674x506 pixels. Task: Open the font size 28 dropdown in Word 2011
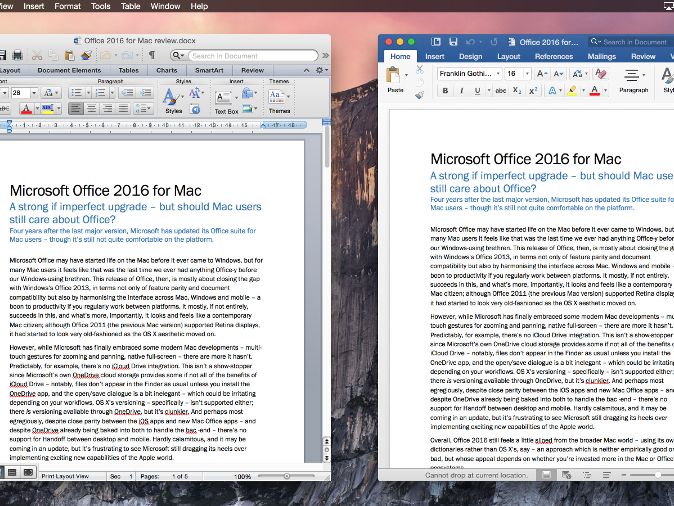[x=34, y=92]
